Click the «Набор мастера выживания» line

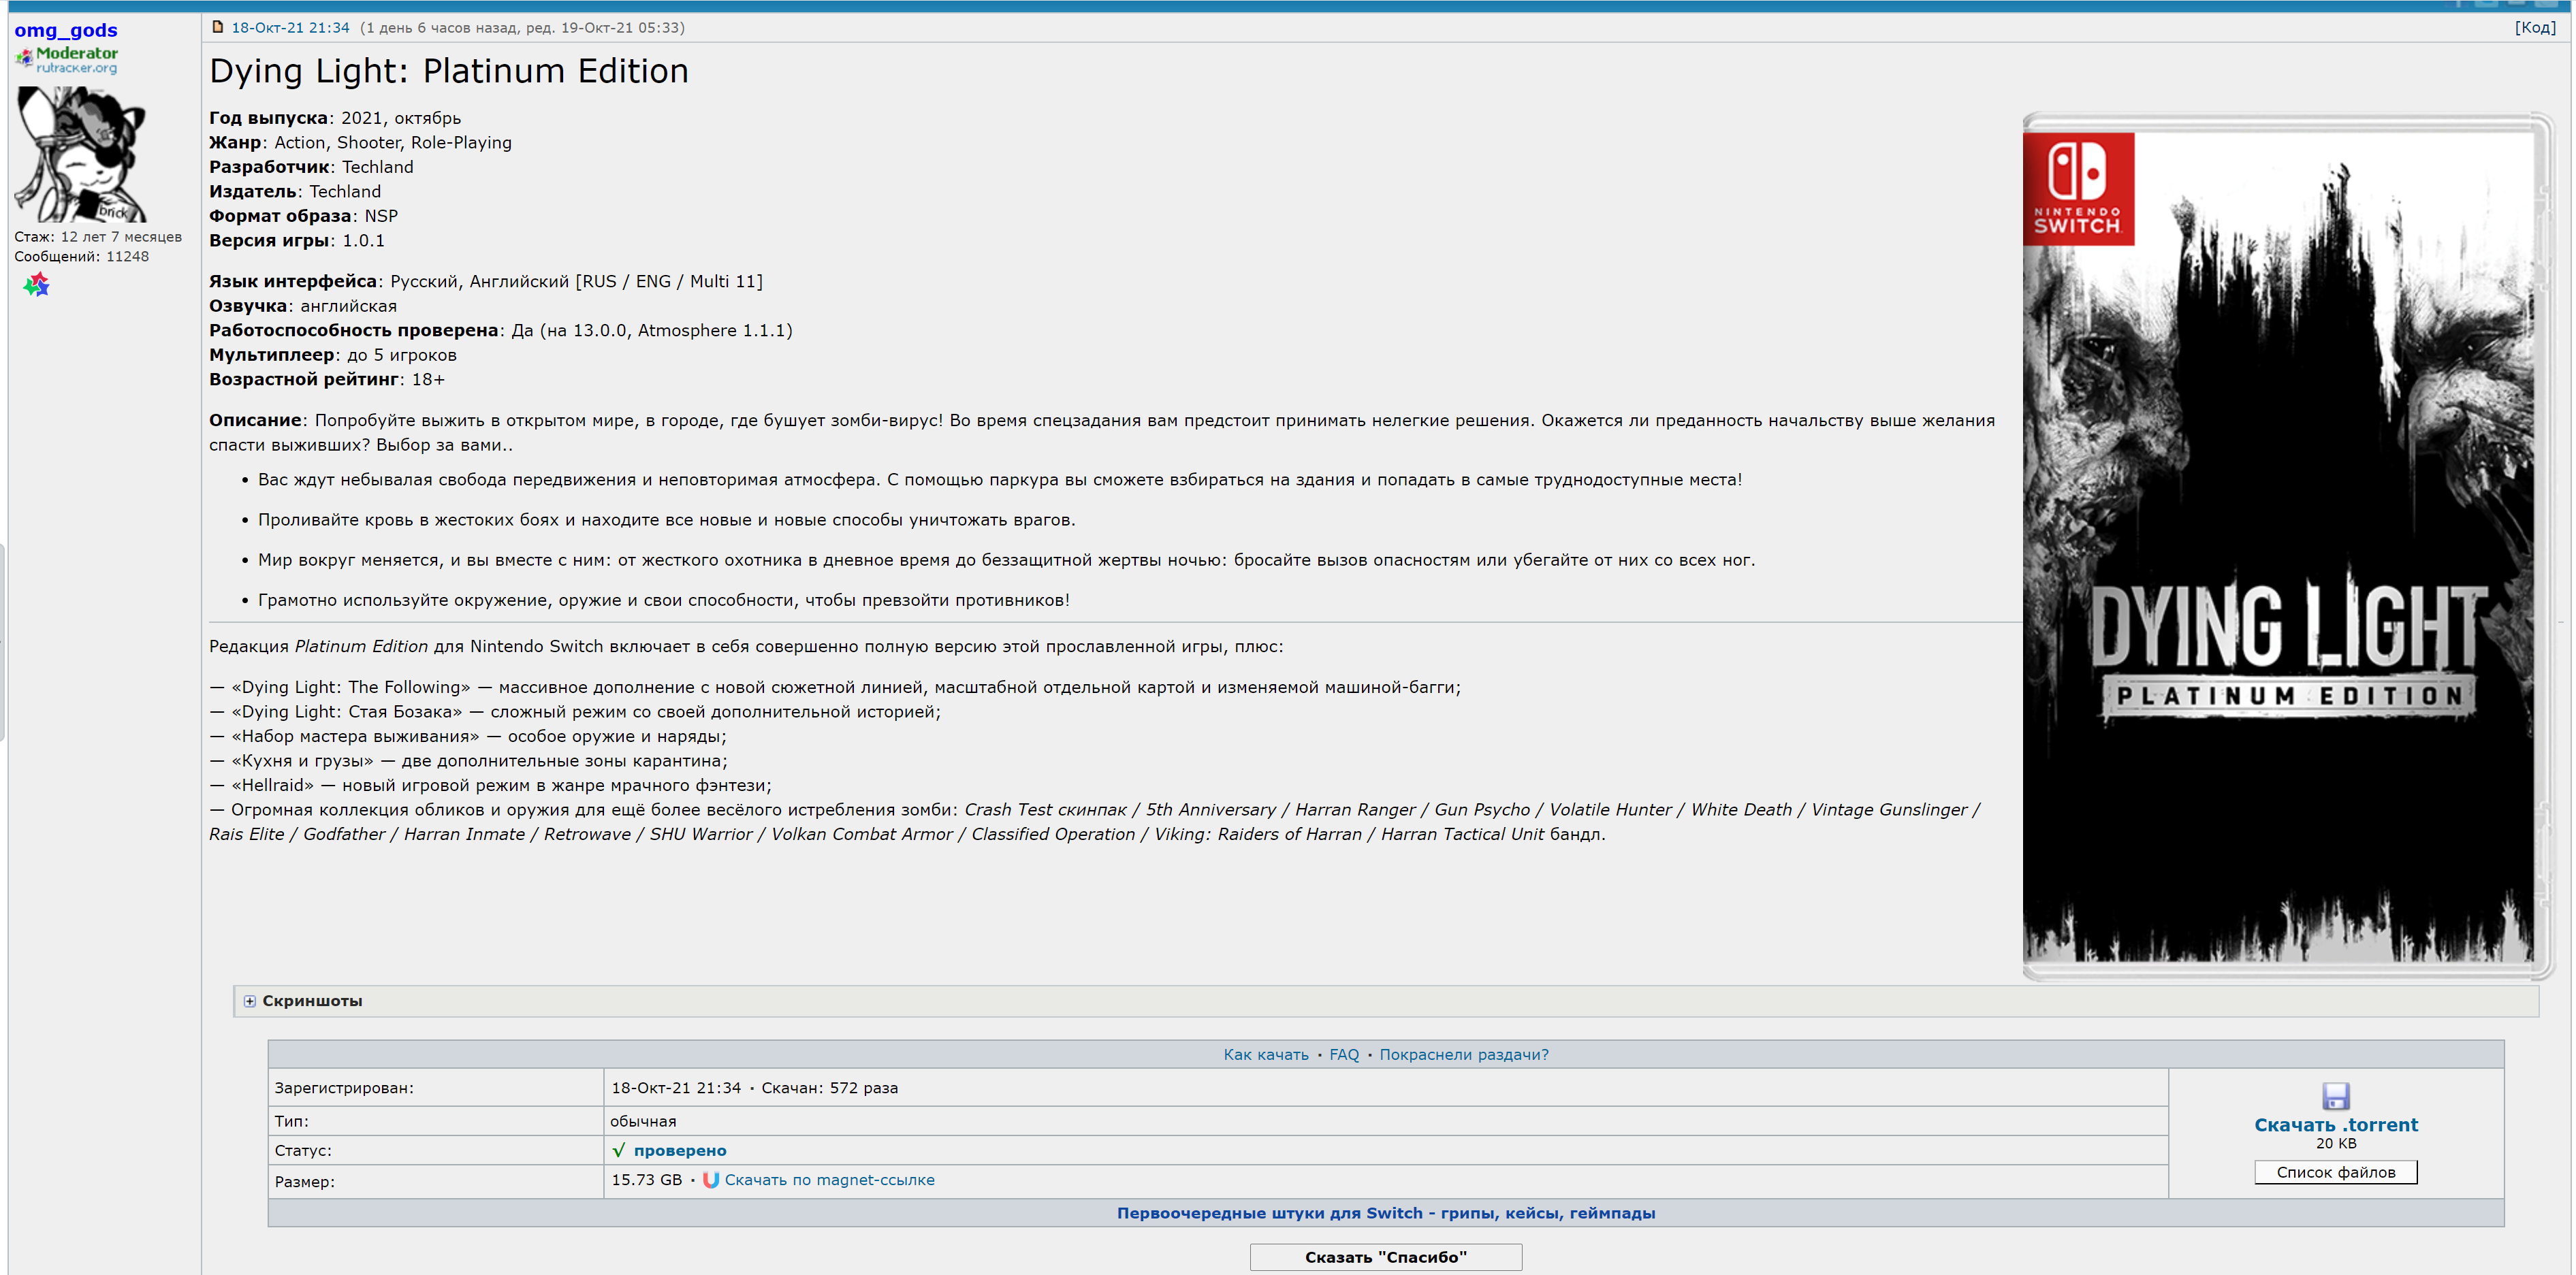click(468, 737)
